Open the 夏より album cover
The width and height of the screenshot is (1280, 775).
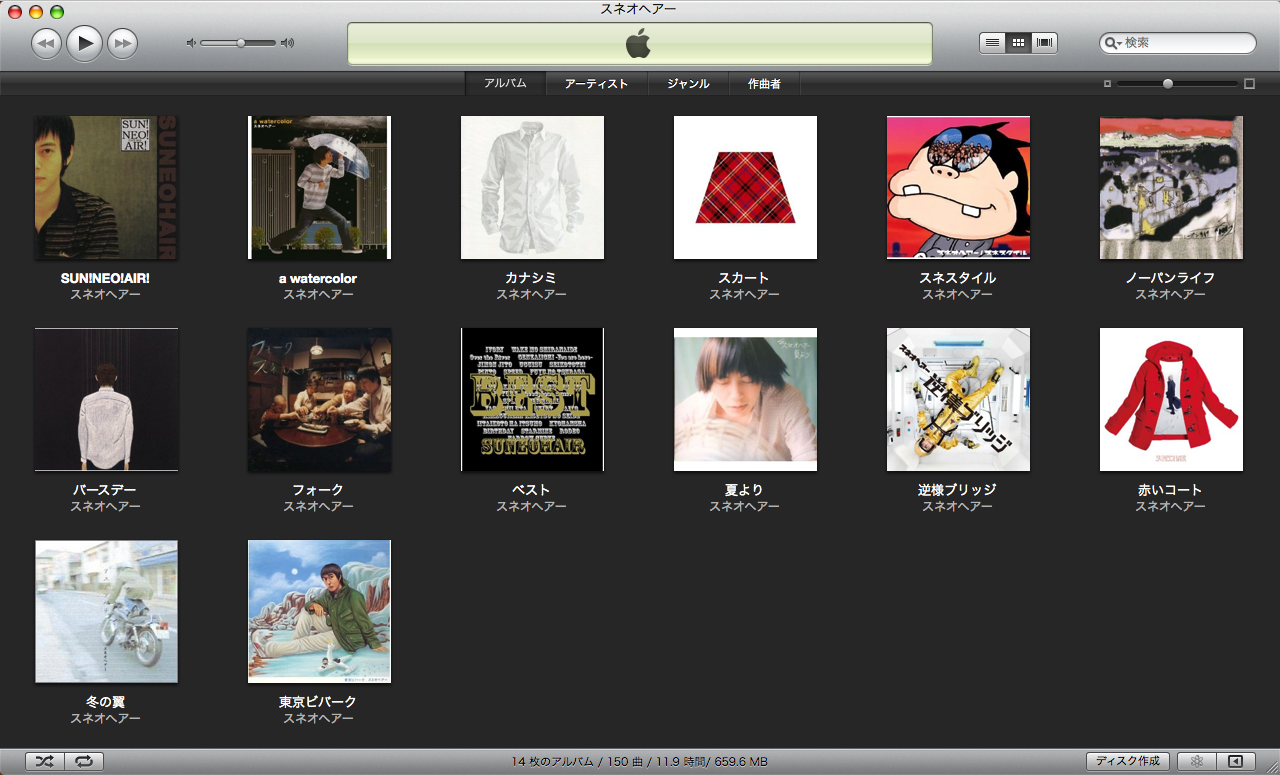(745, 399)
